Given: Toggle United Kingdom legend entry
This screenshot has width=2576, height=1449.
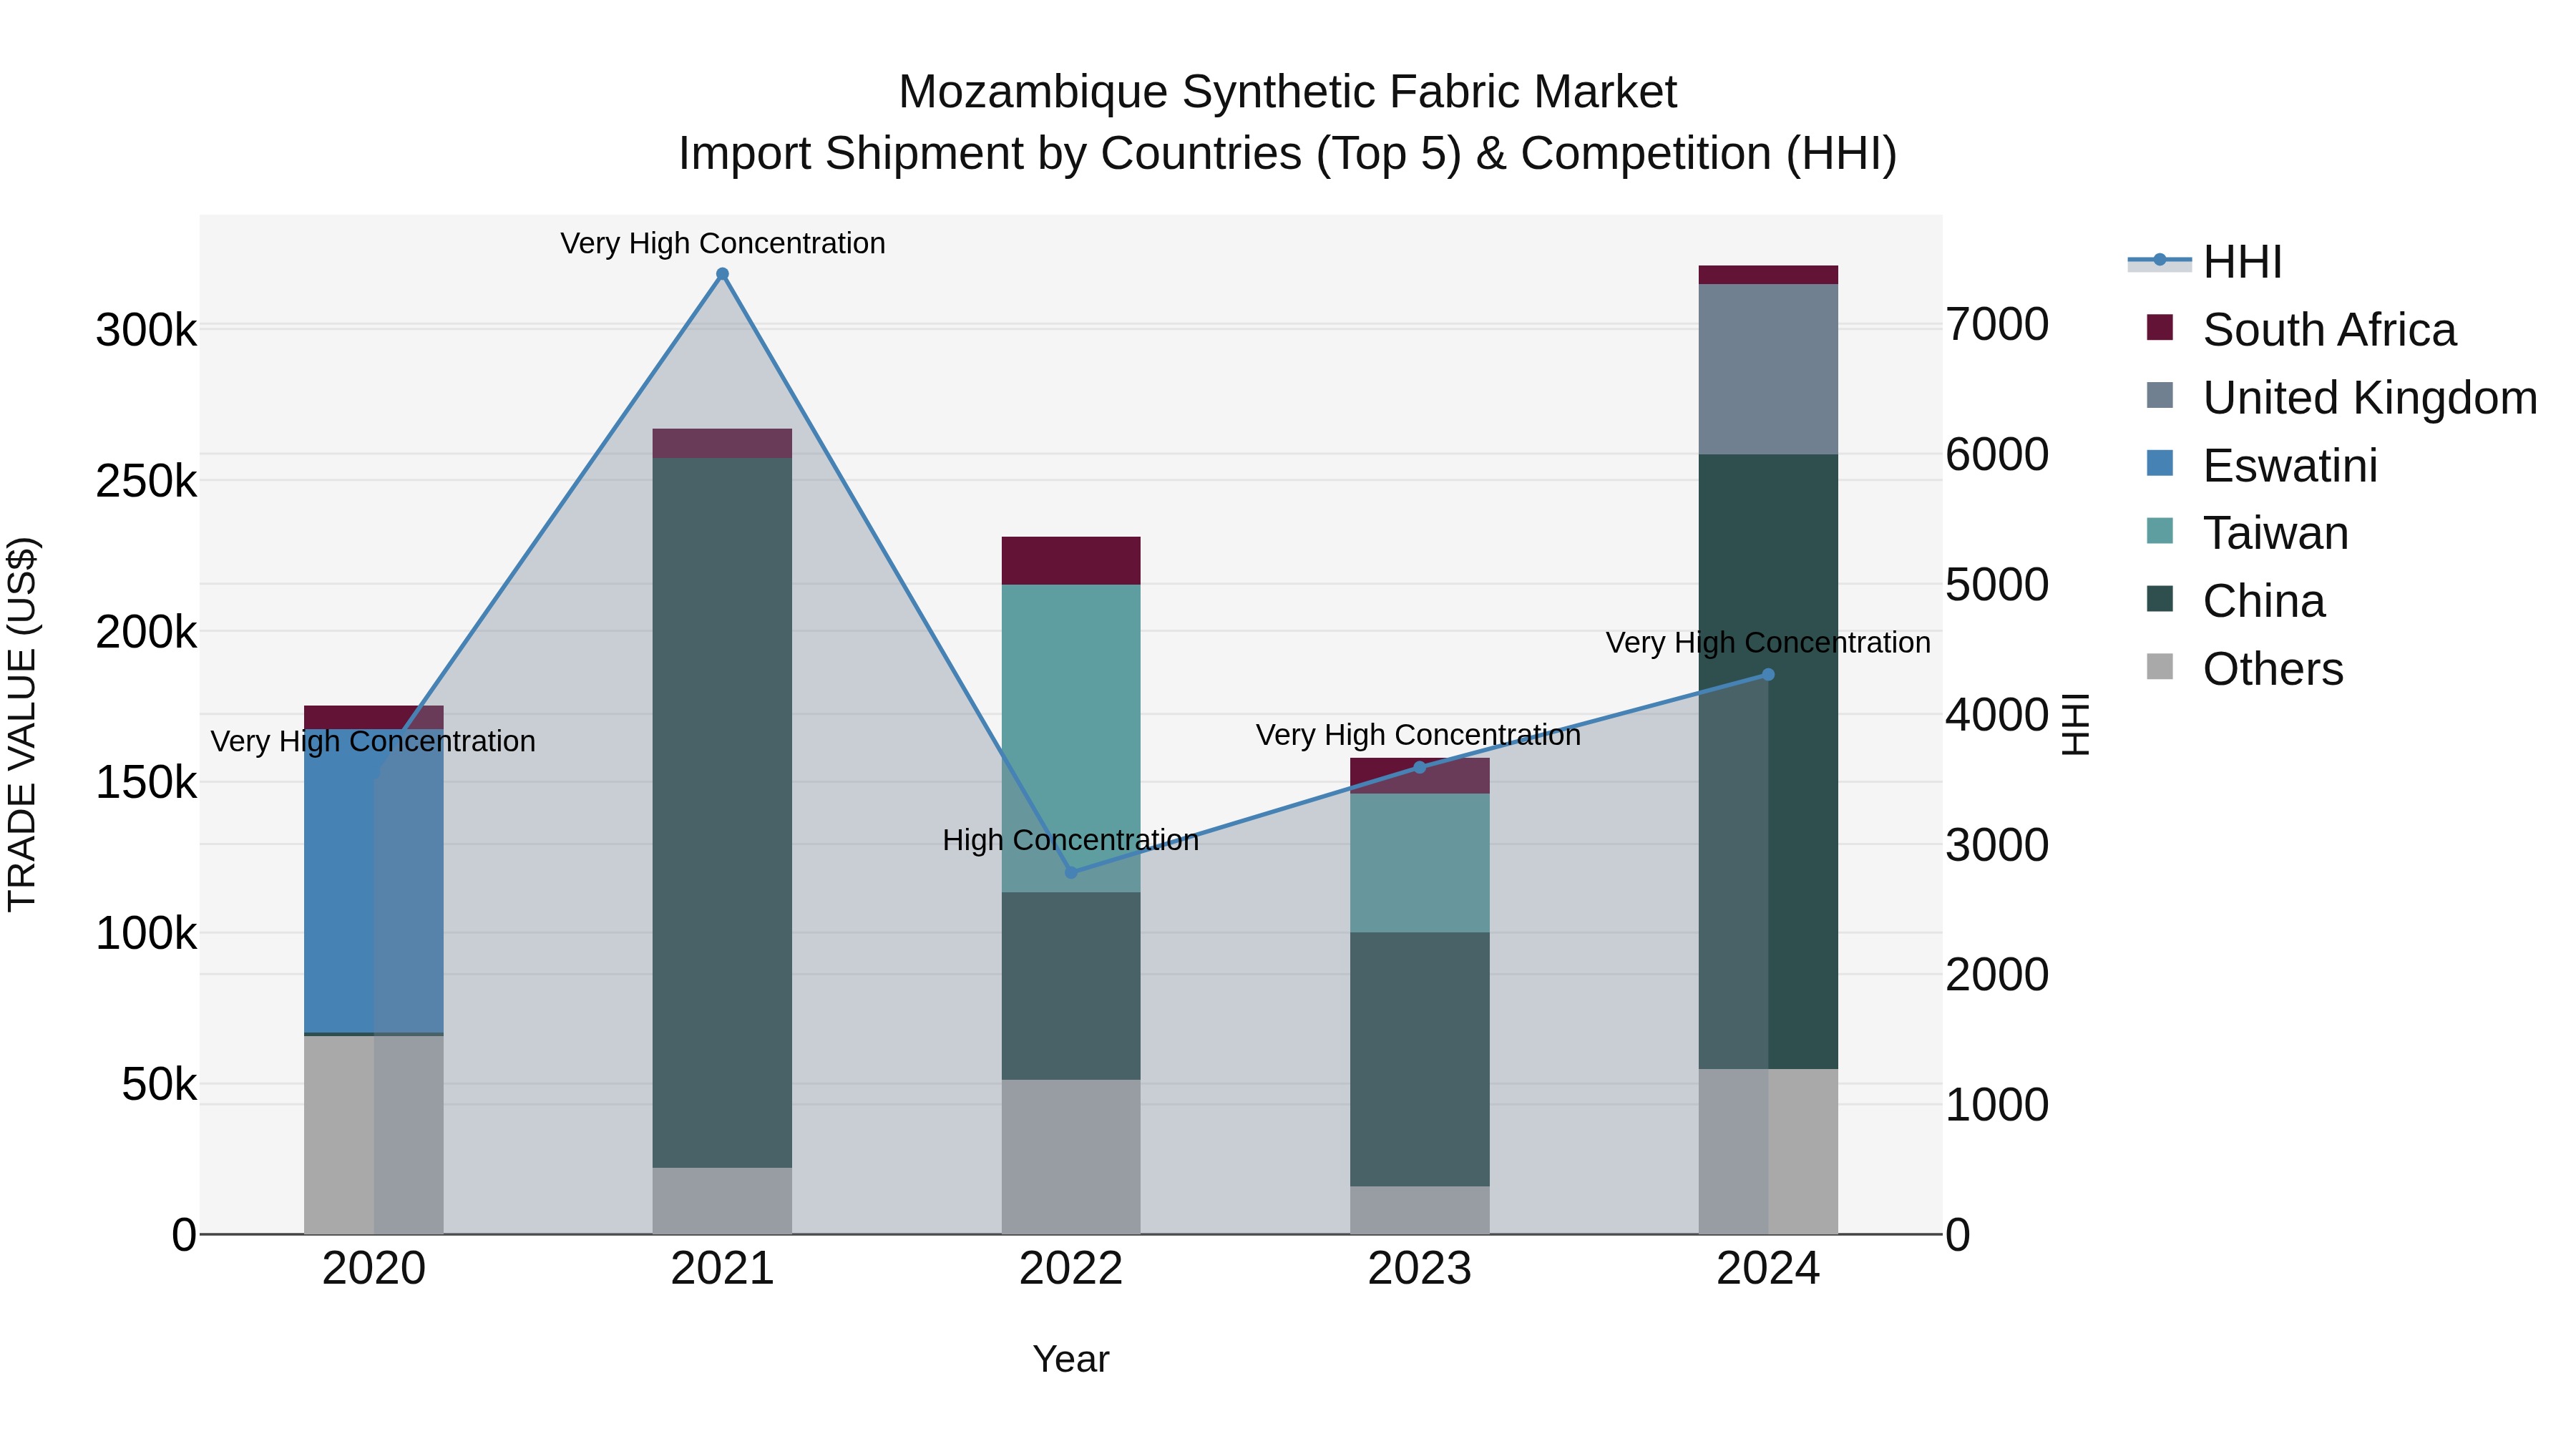Looking at the screenshot, I should (x=2341, y=398).
